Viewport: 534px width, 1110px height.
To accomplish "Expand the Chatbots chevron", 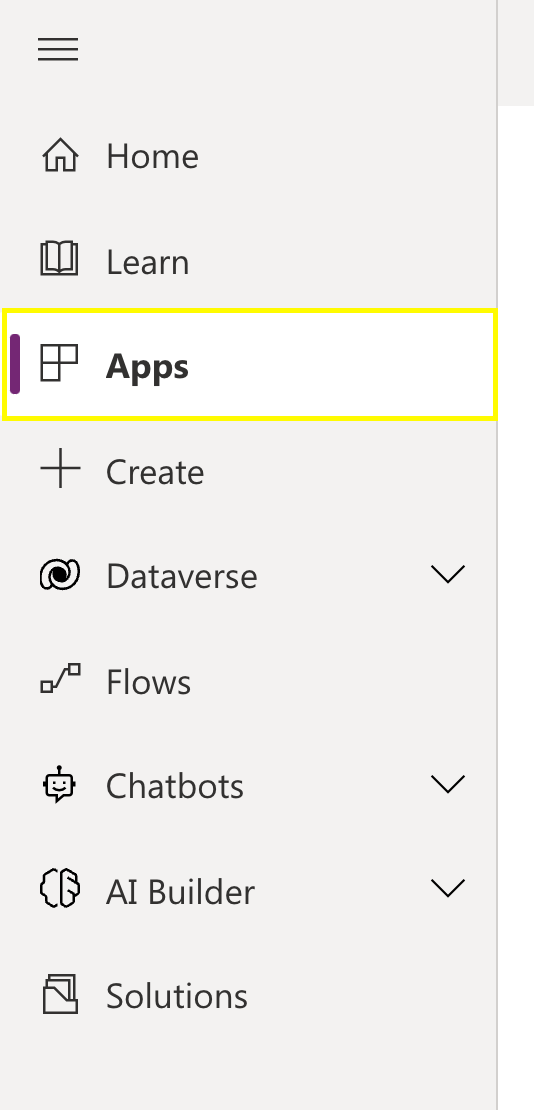I will [x=448, y=784].
